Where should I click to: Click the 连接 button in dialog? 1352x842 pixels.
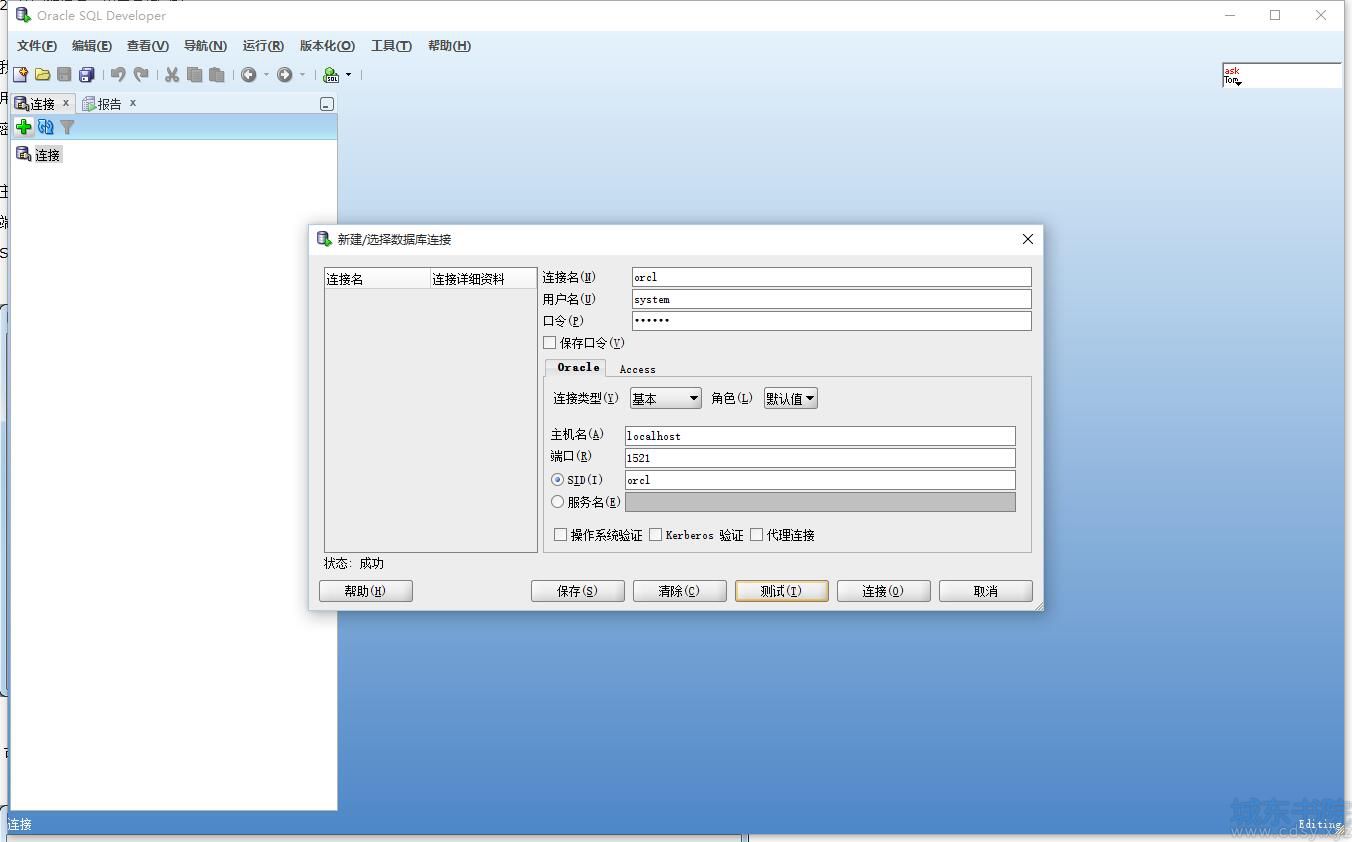click(x=883, y=591)
